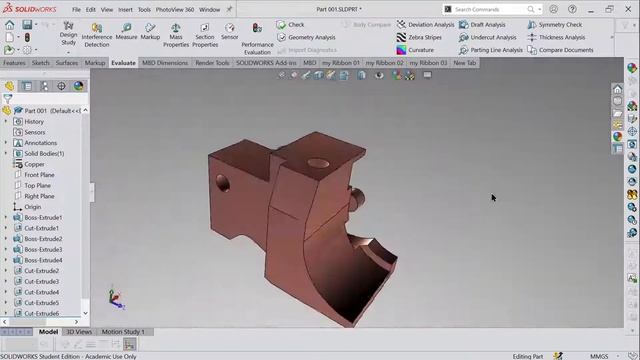The height and width of the screenshot is (360, 640).
Task: Switch to the Sketch tab
Action: click(40, 63)
